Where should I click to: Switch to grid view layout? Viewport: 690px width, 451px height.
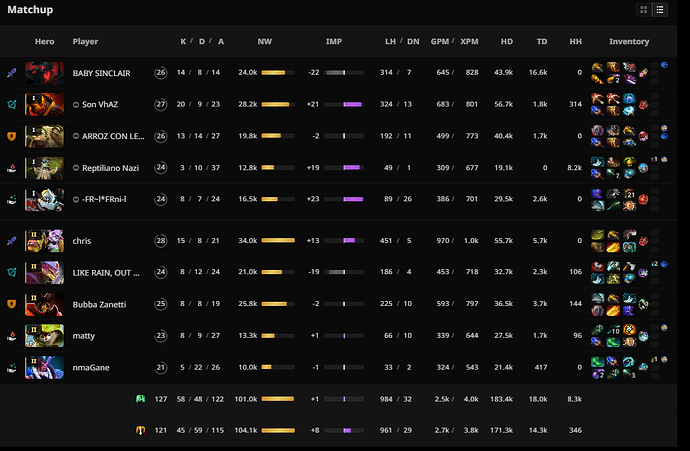click(x=643, y=10)
